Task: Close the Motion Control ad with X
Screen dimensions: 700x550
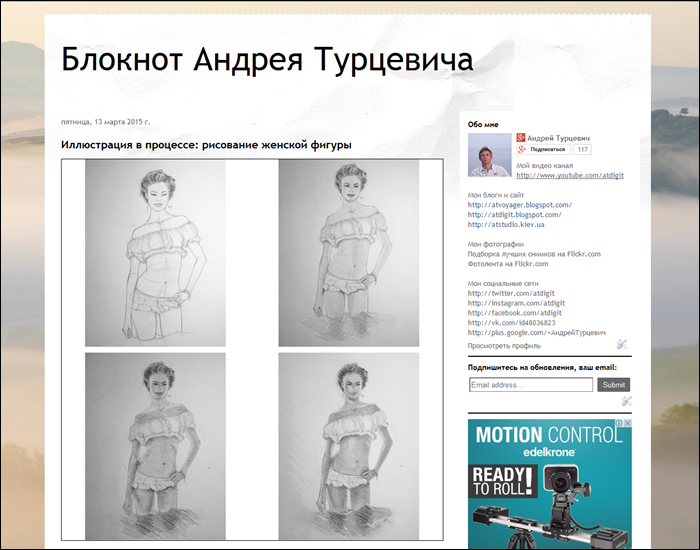Action: click(x=628, y=423)
